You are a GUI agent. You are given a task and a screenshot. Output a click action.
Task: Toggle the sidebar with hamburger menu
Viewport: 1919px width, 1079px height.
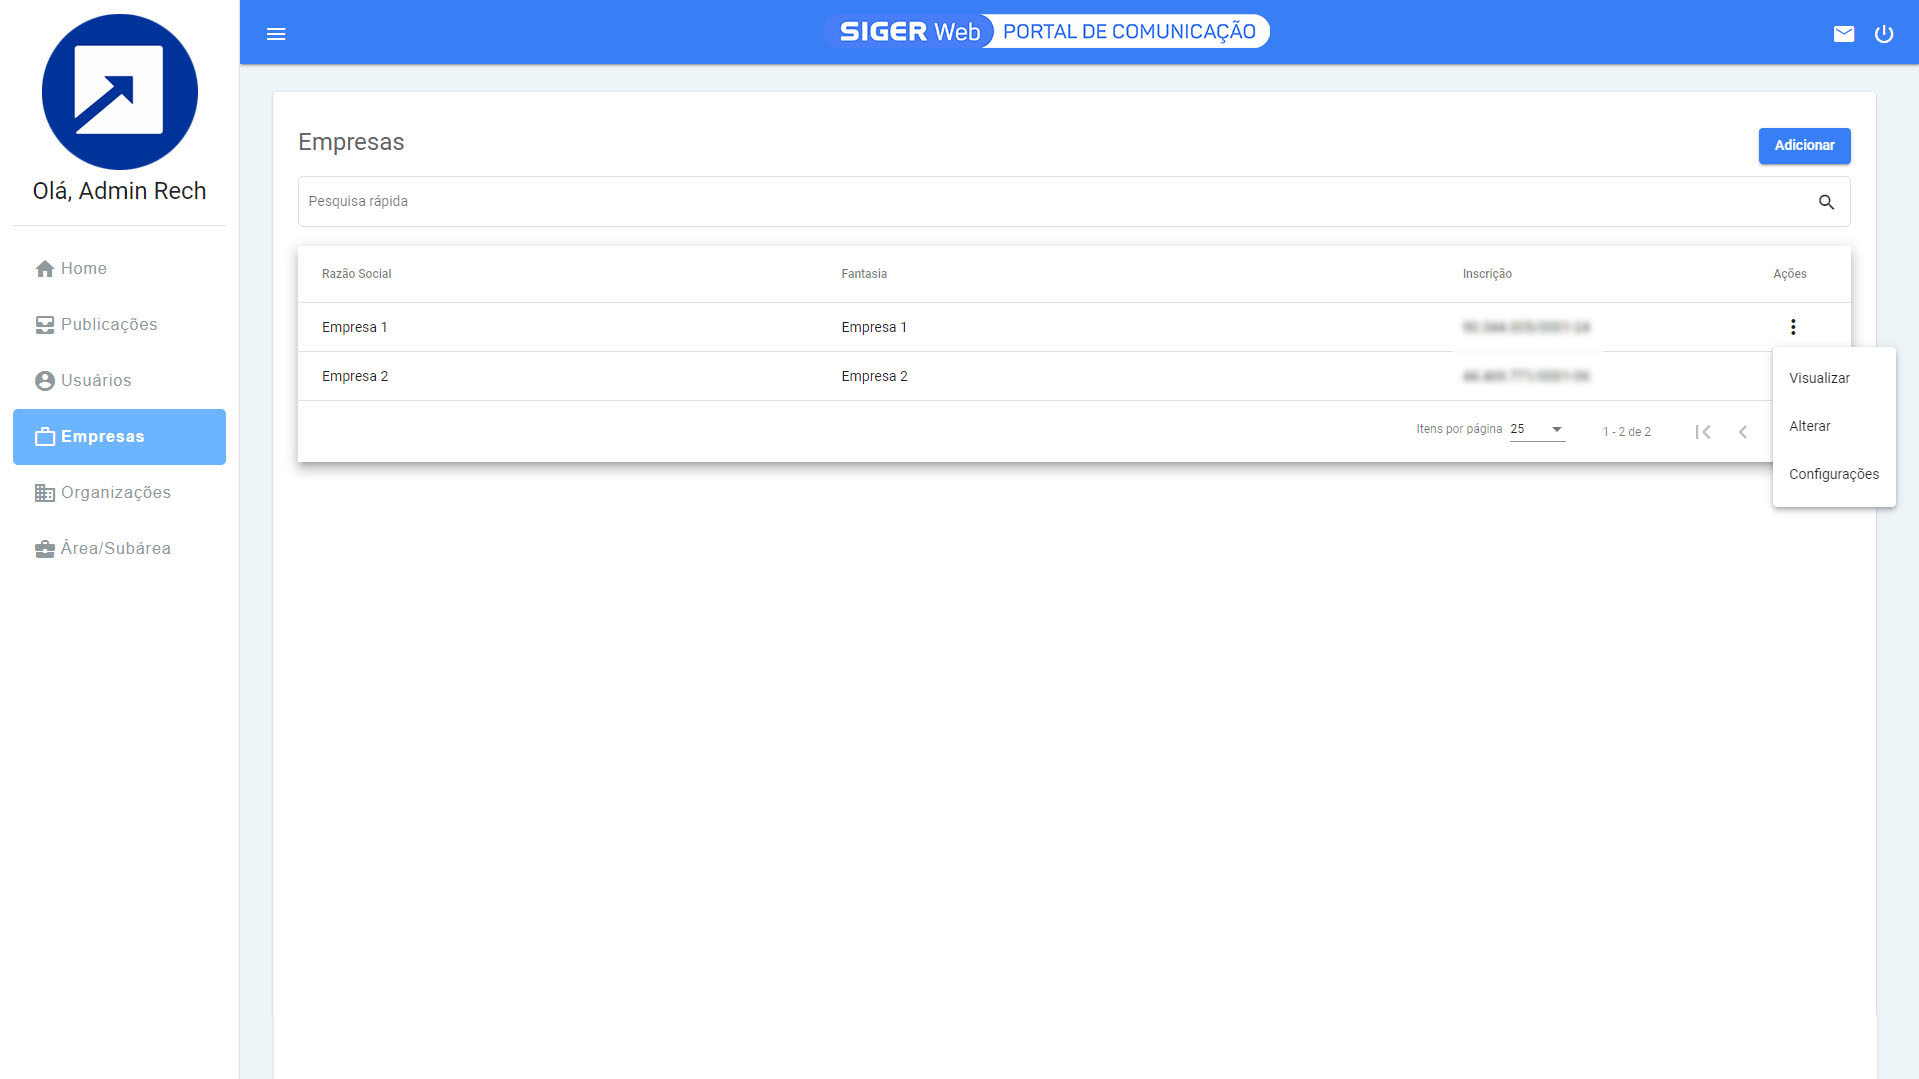pyautogui.click(x=276, y=33)
